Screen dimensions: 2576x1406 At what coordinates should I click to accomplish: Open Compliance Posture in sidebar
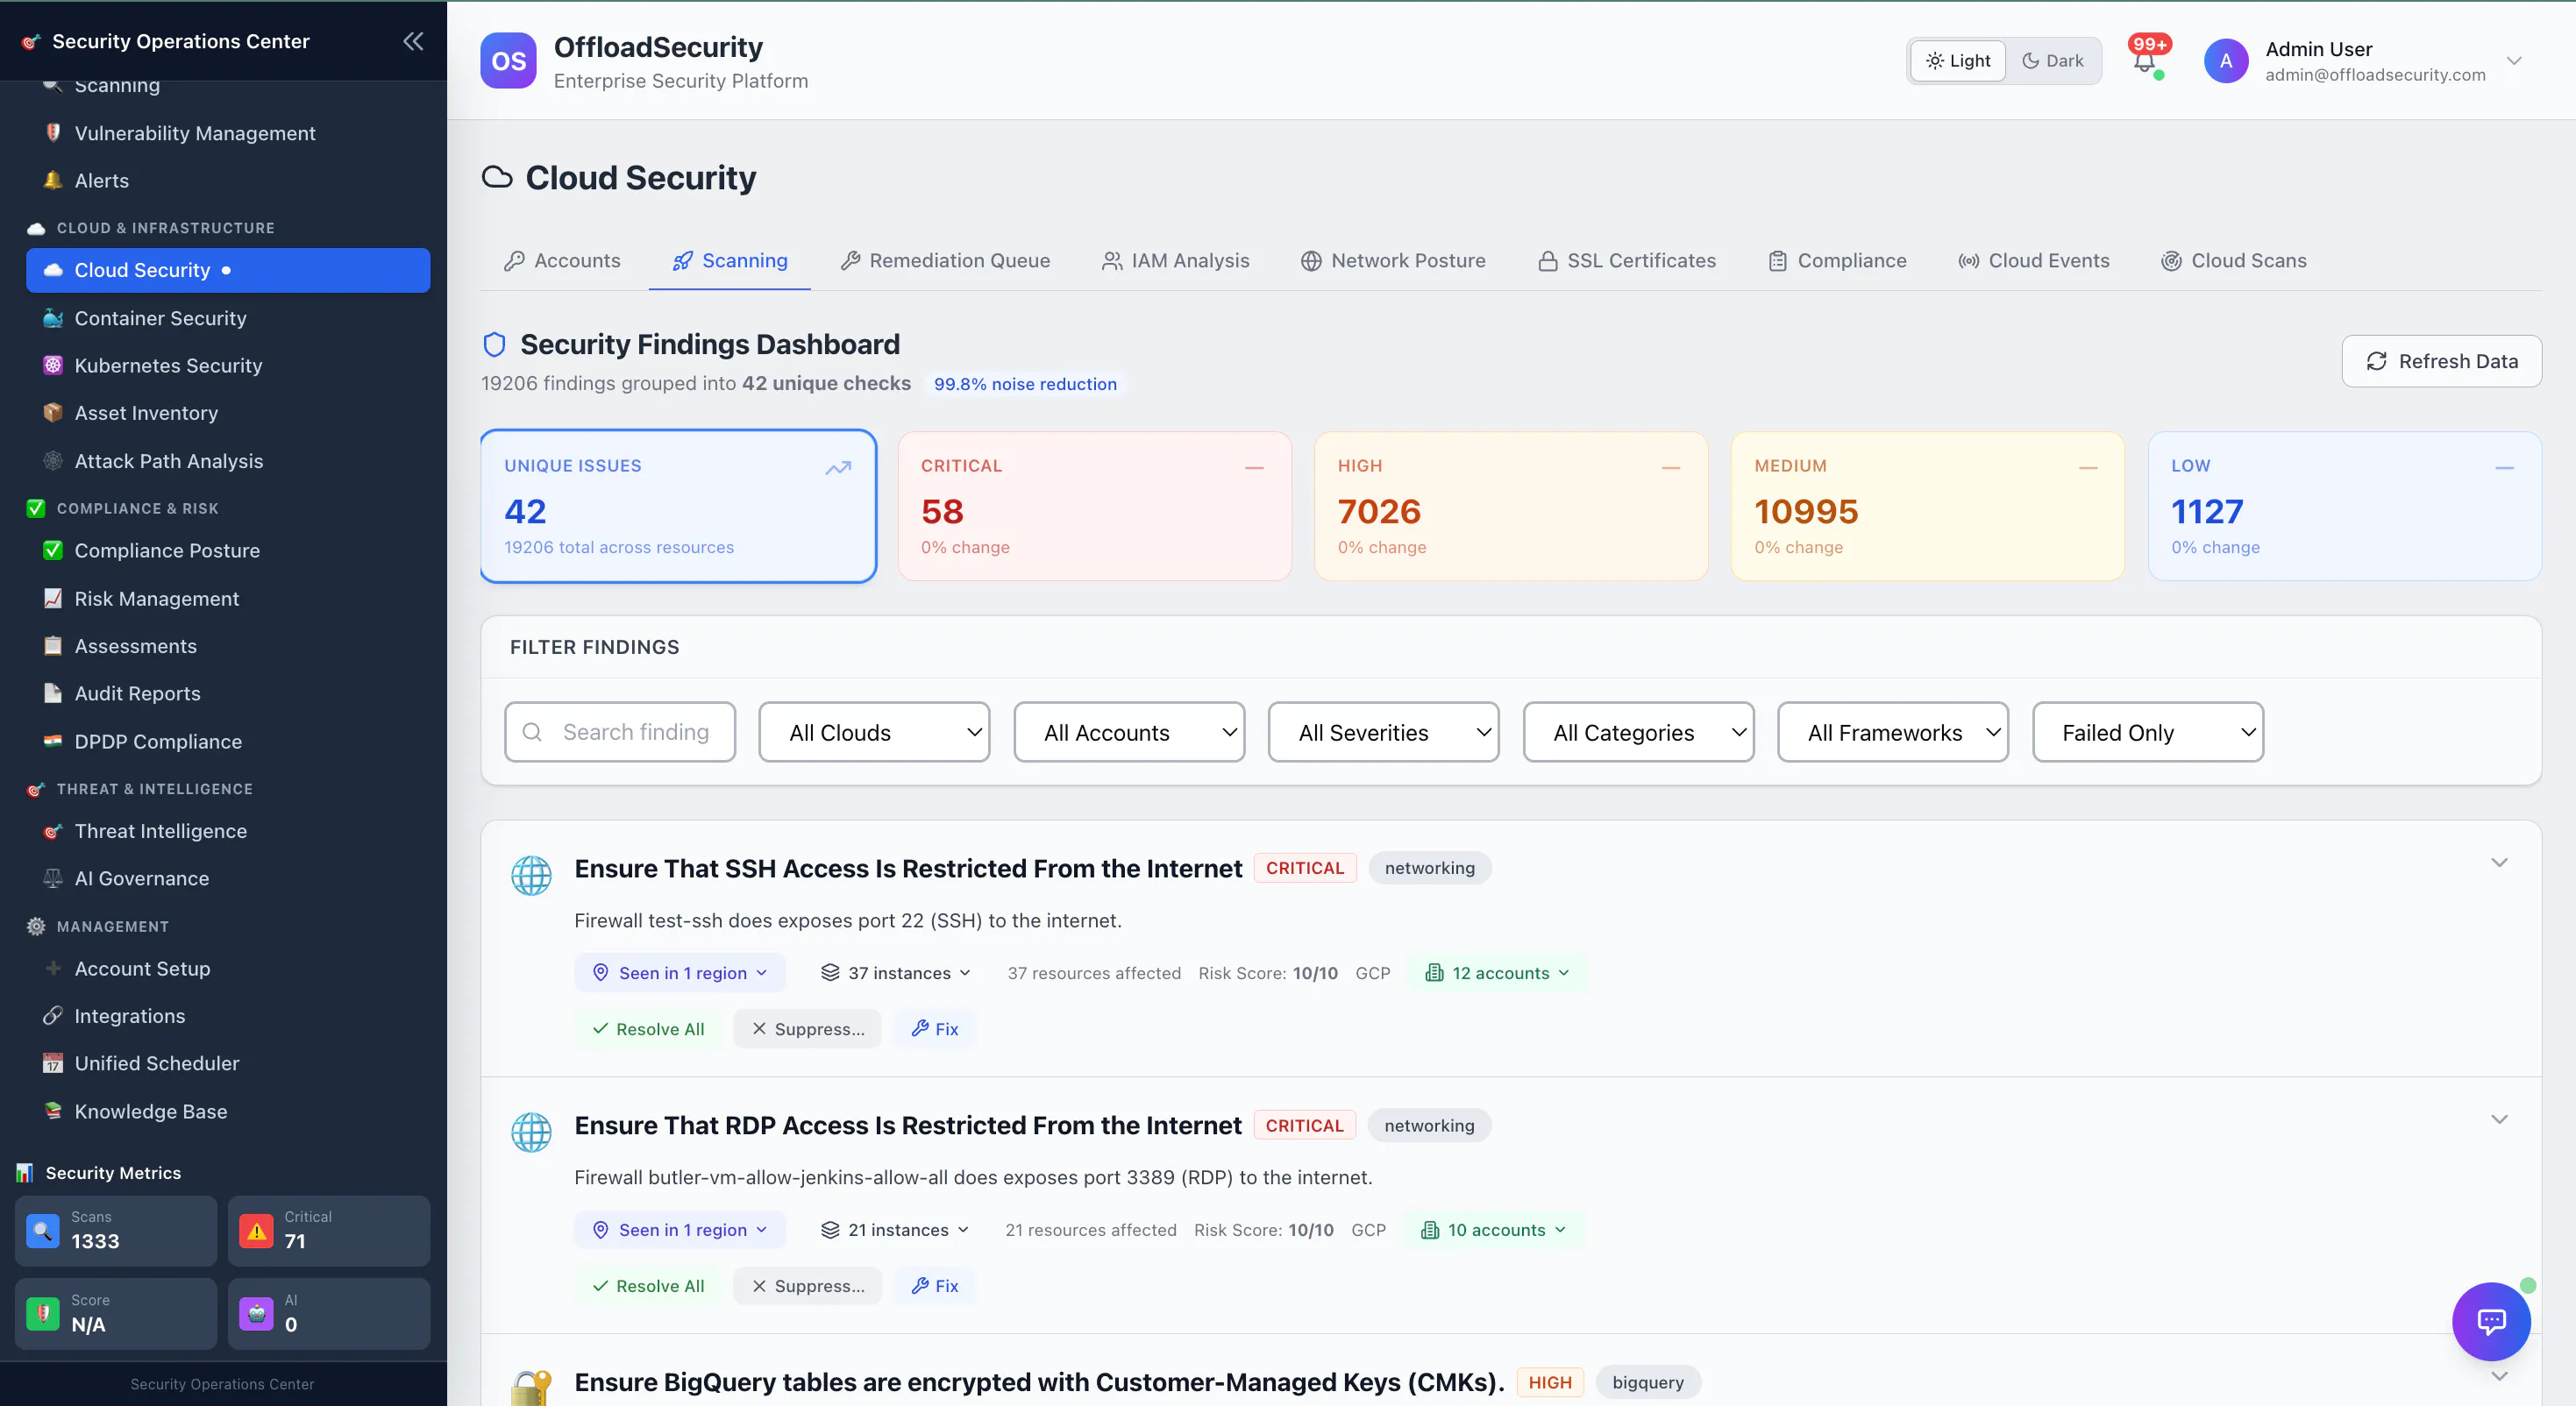pos(228,550)
